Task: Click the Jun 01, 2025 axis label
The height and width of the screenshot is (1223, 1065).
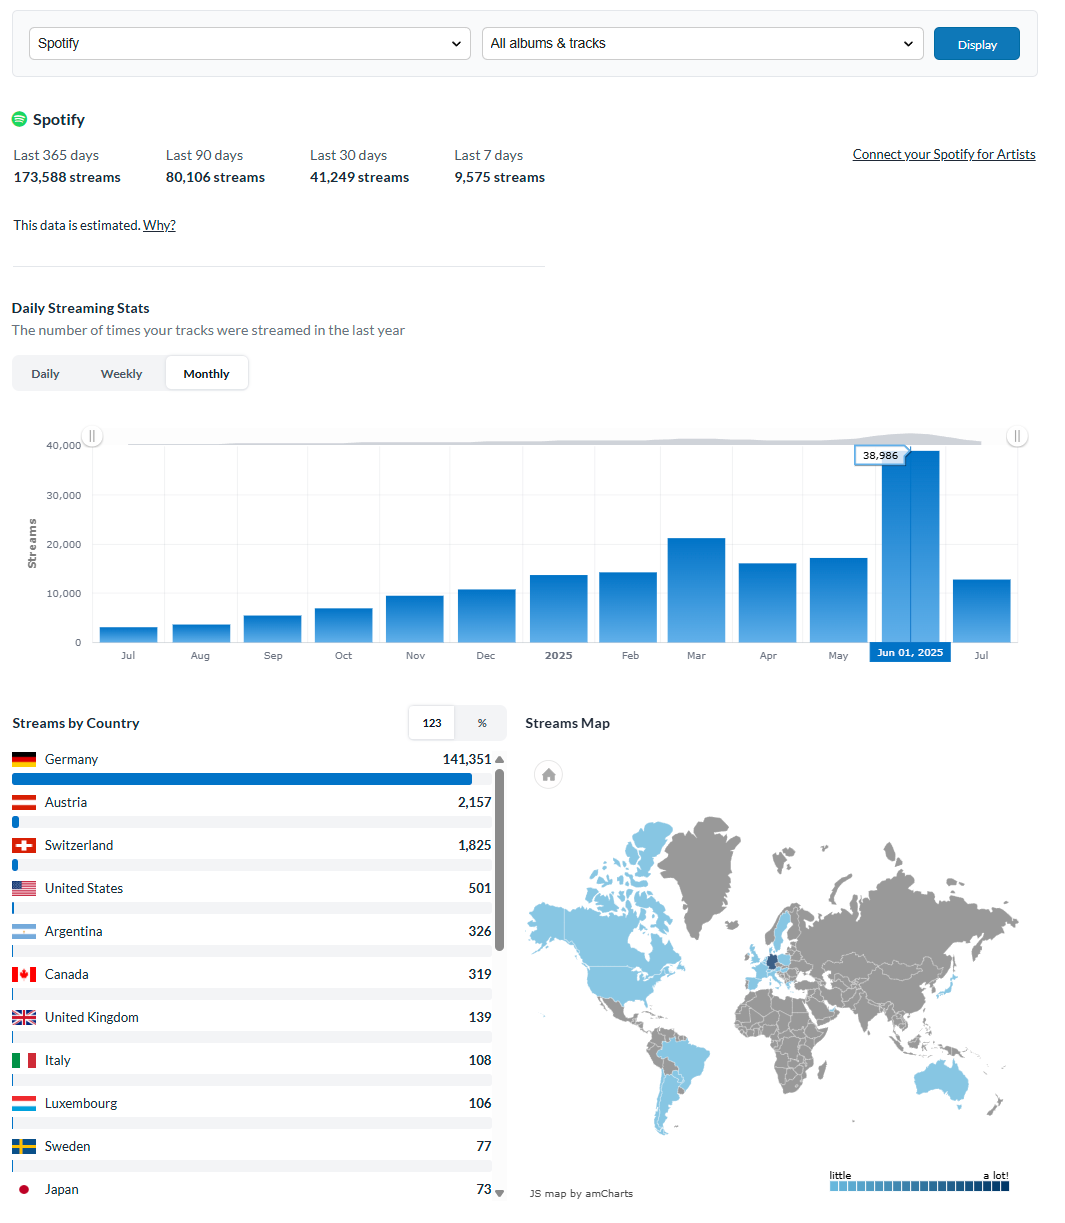Action: tap(910, 652)
